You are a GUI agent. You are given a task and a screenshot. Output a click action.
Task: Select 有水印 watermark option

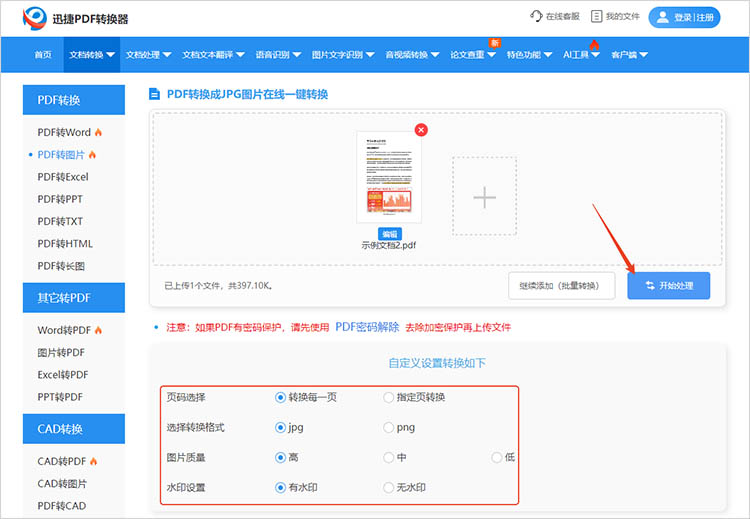280,487
